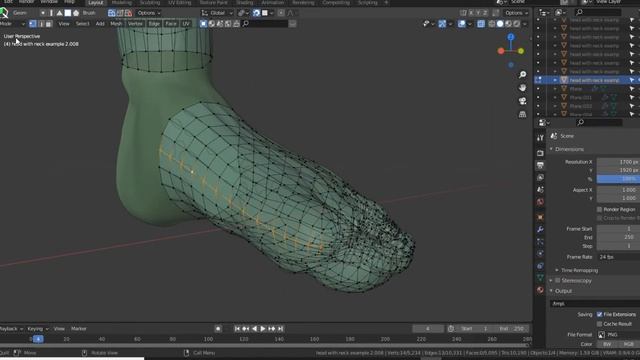Click the pan view hand icon
640x360 pixels.
click(522, 88)
